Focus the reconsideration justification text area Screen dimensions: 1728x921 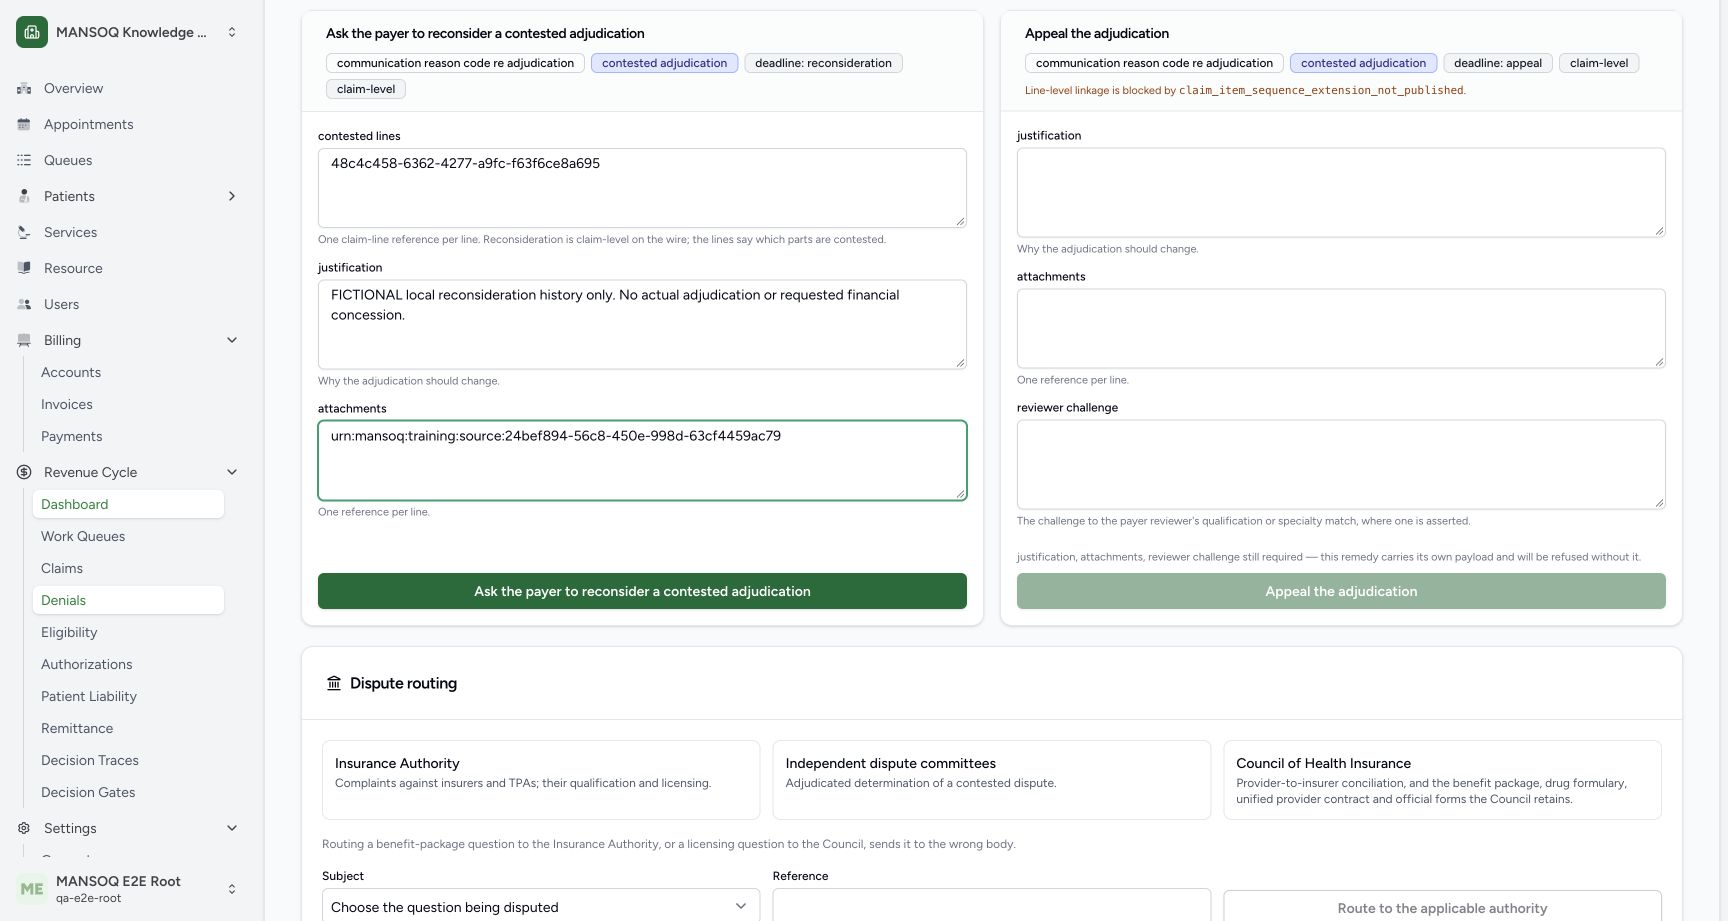(642, 324)
